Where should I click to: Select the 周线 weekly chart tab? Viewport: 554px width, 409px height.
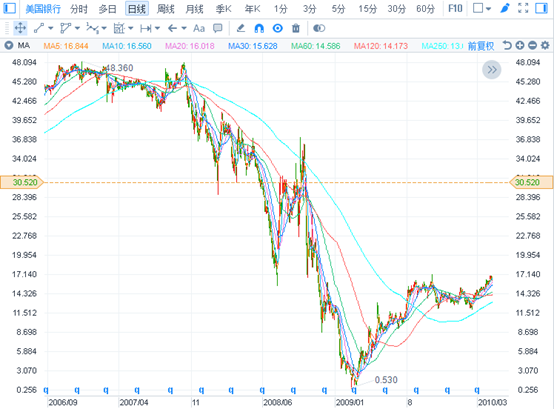pos(165,9)
